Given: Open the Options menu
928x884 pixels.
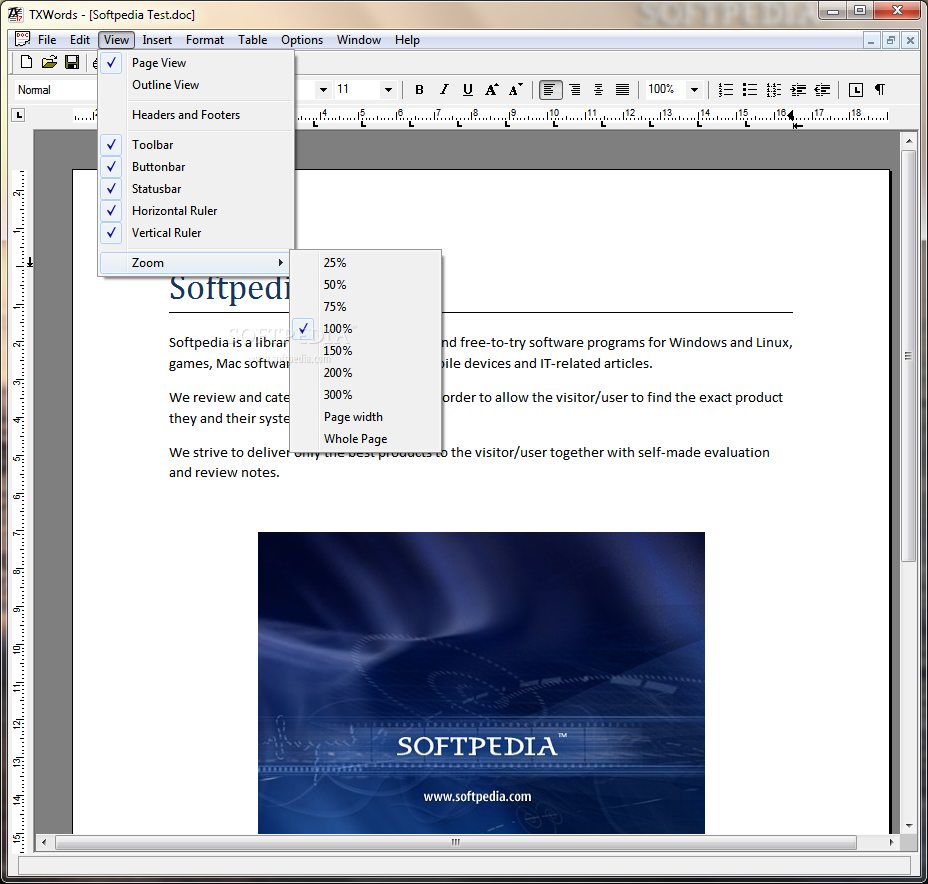Looking at the screenshot, I should 302,40.
